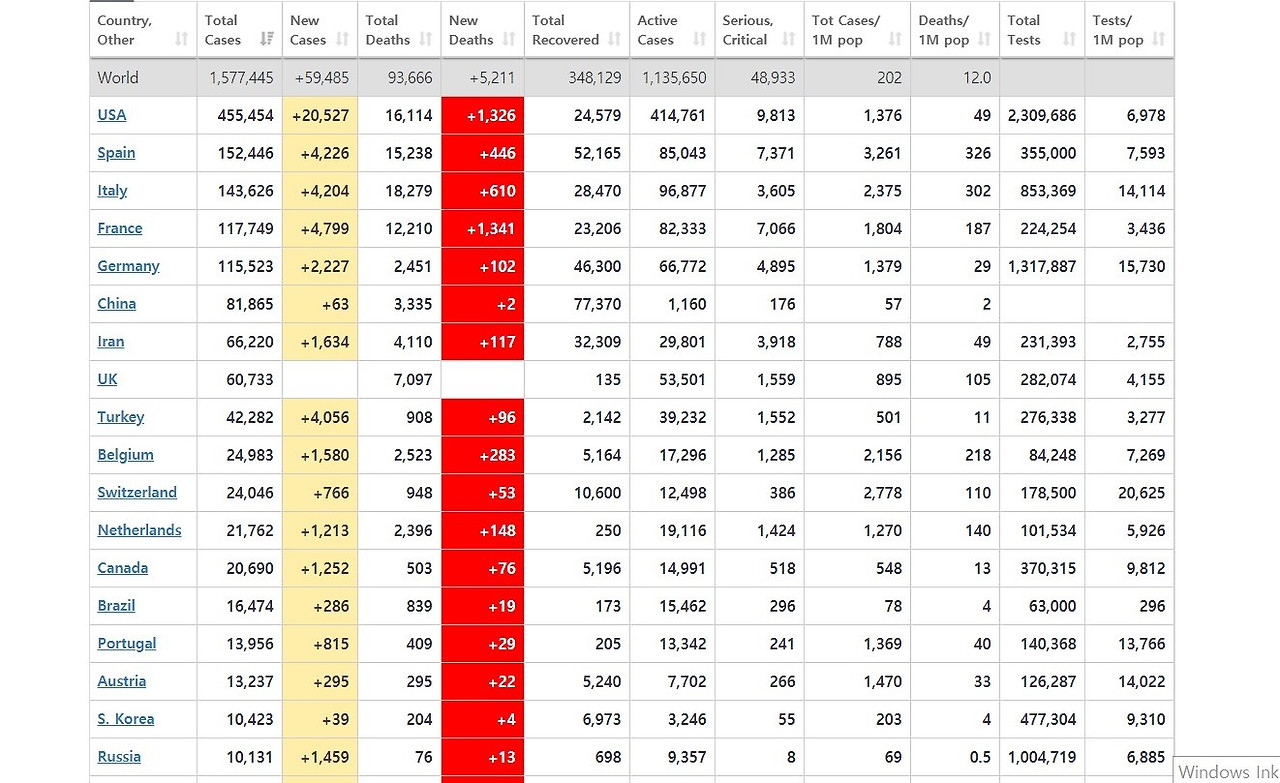Select France new deaths cell +1,341
This screenshot has width=1280, height=783.
point(482,228)
